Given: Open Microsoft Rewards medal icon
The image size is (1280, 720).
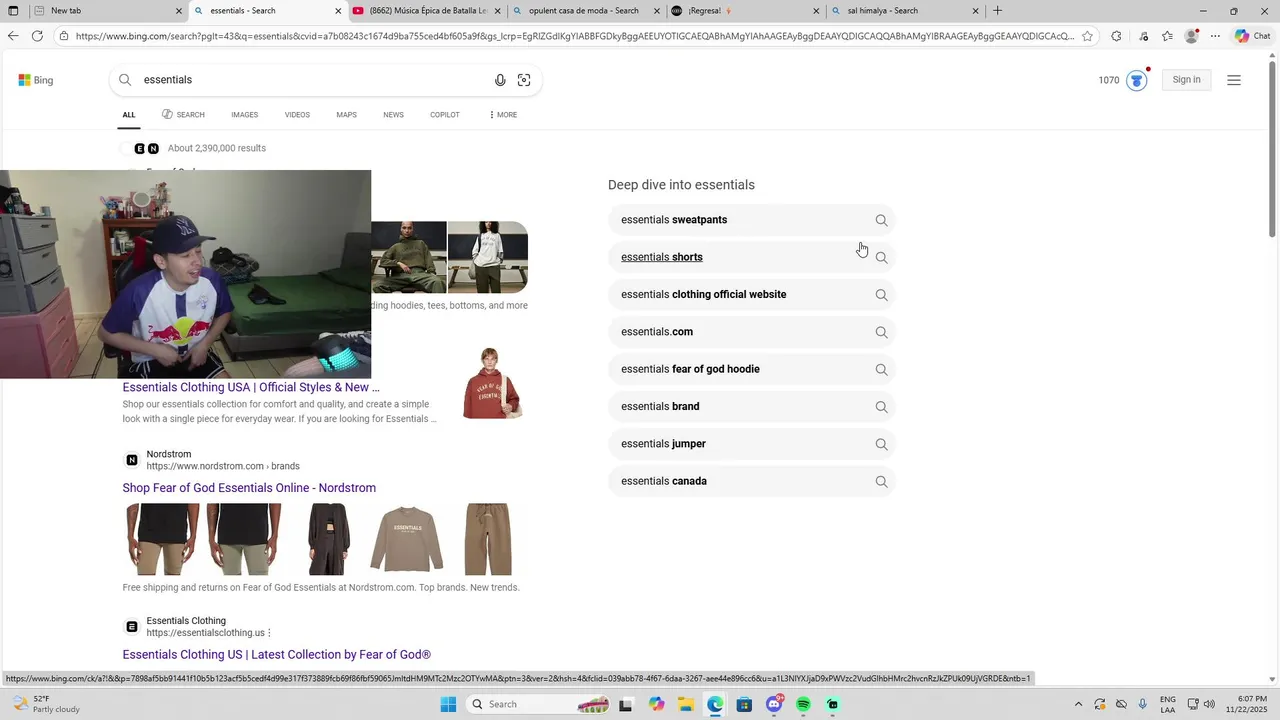Looking at the screenshot, I should (1136, 81).
